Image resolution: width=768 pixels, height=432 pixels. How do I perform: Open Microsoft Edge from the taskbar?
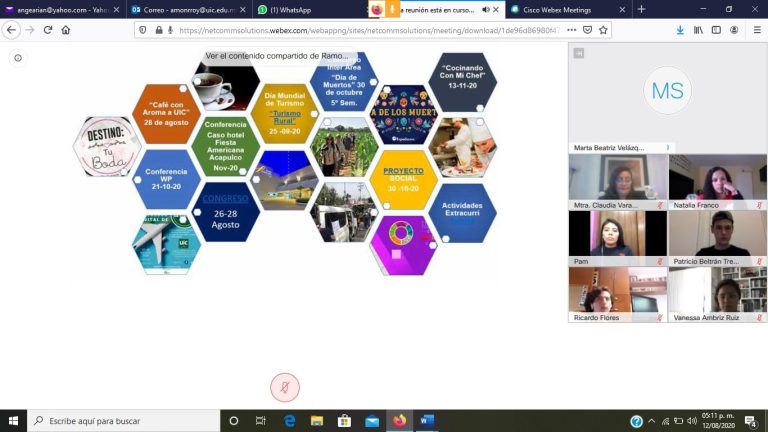pos(290,421)
